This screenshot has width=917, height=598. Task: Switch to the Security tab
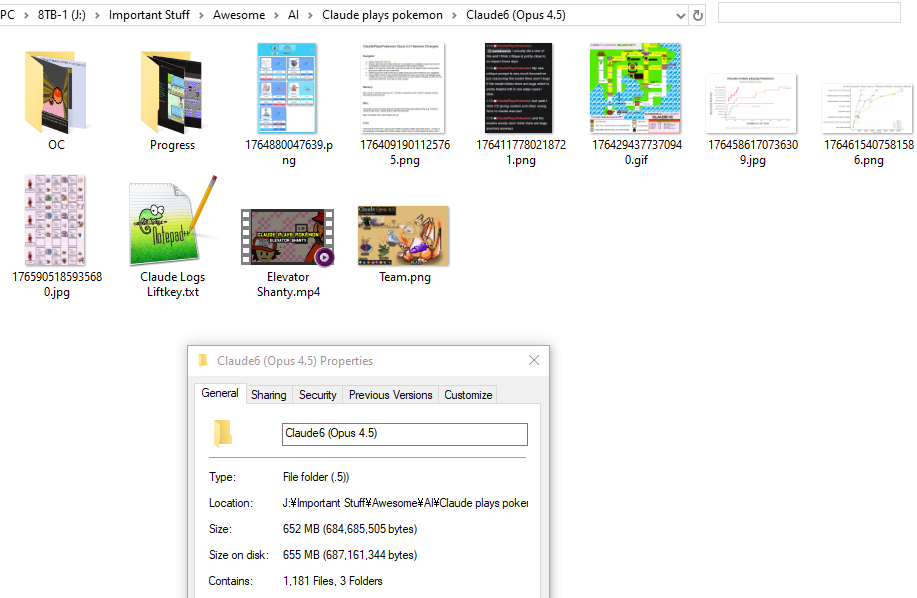tap(318, 395)
